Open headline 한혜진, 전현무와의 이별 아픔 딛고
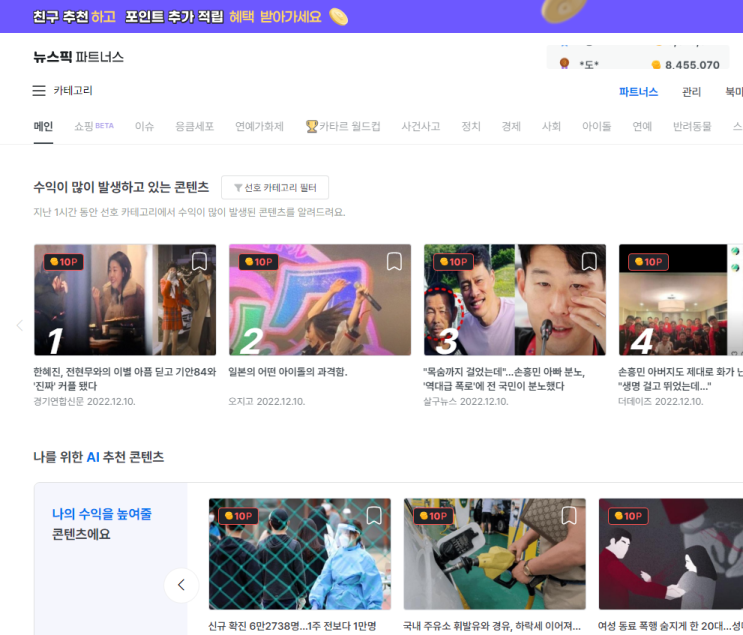The image size is (743, 635). point(125,379)
